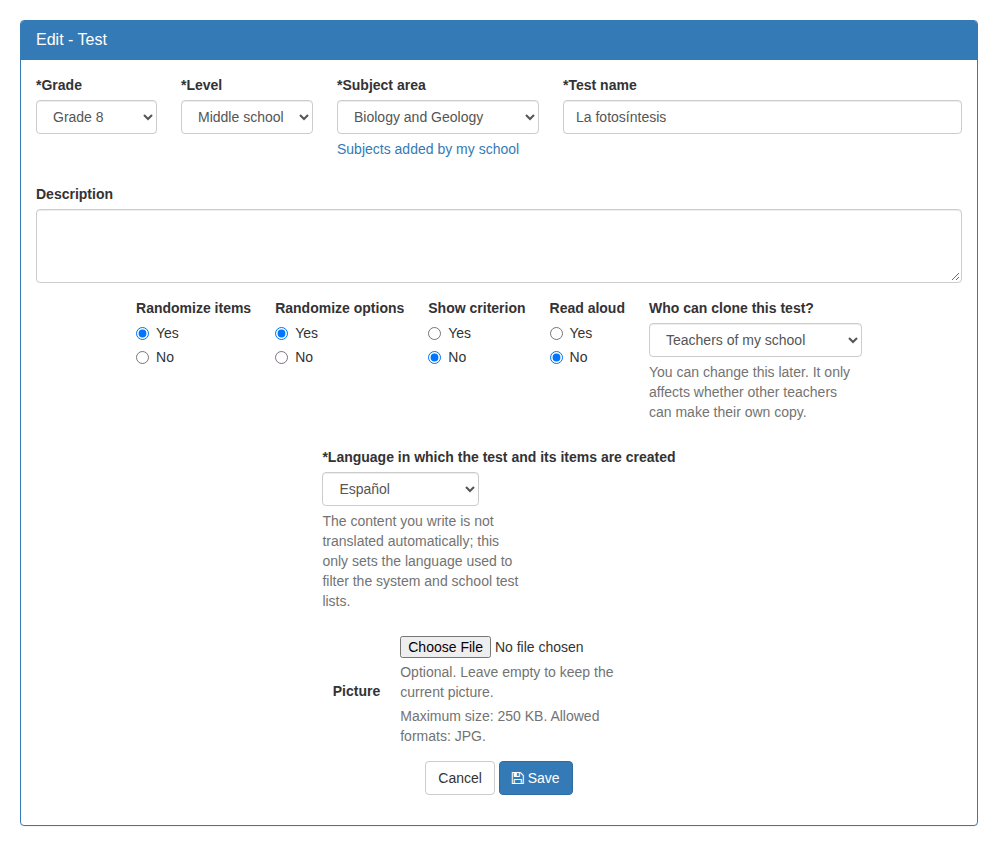Select No for Randomize items
The image size is (998, 847).
click(143, 358)
